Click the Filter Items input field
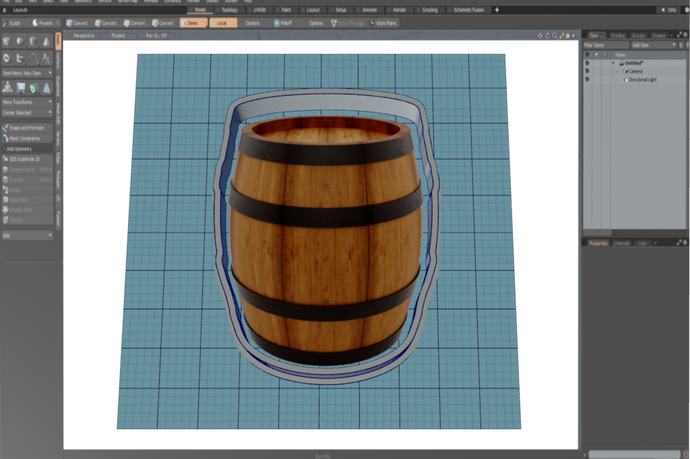This screenshot has height=459, width=690. click(x=607, y=45)
